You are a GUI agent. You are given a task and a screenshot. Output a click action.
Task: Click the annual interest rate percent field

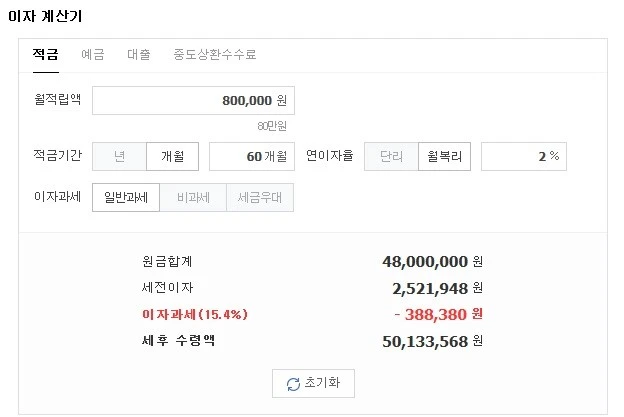click(x=524, y=156)
